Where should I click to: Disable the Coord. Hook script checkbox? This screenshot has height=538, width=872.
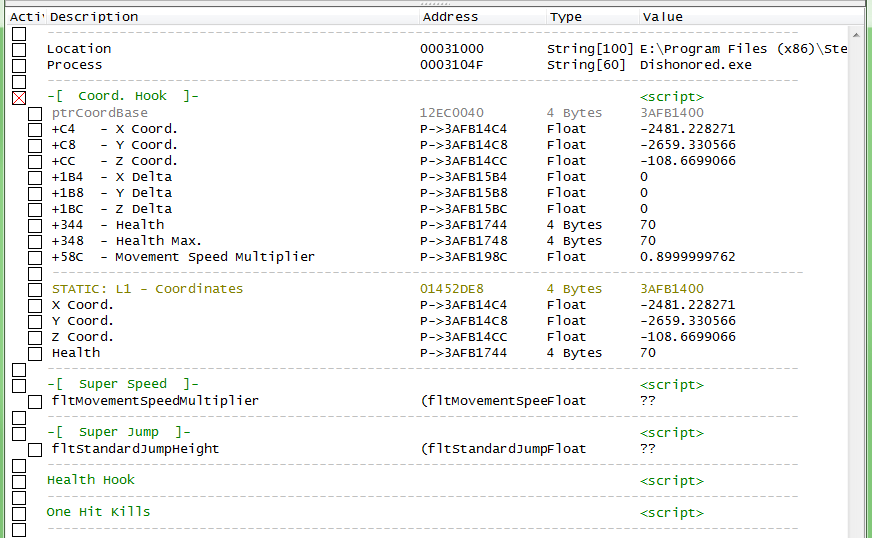(x=19, y=98)
